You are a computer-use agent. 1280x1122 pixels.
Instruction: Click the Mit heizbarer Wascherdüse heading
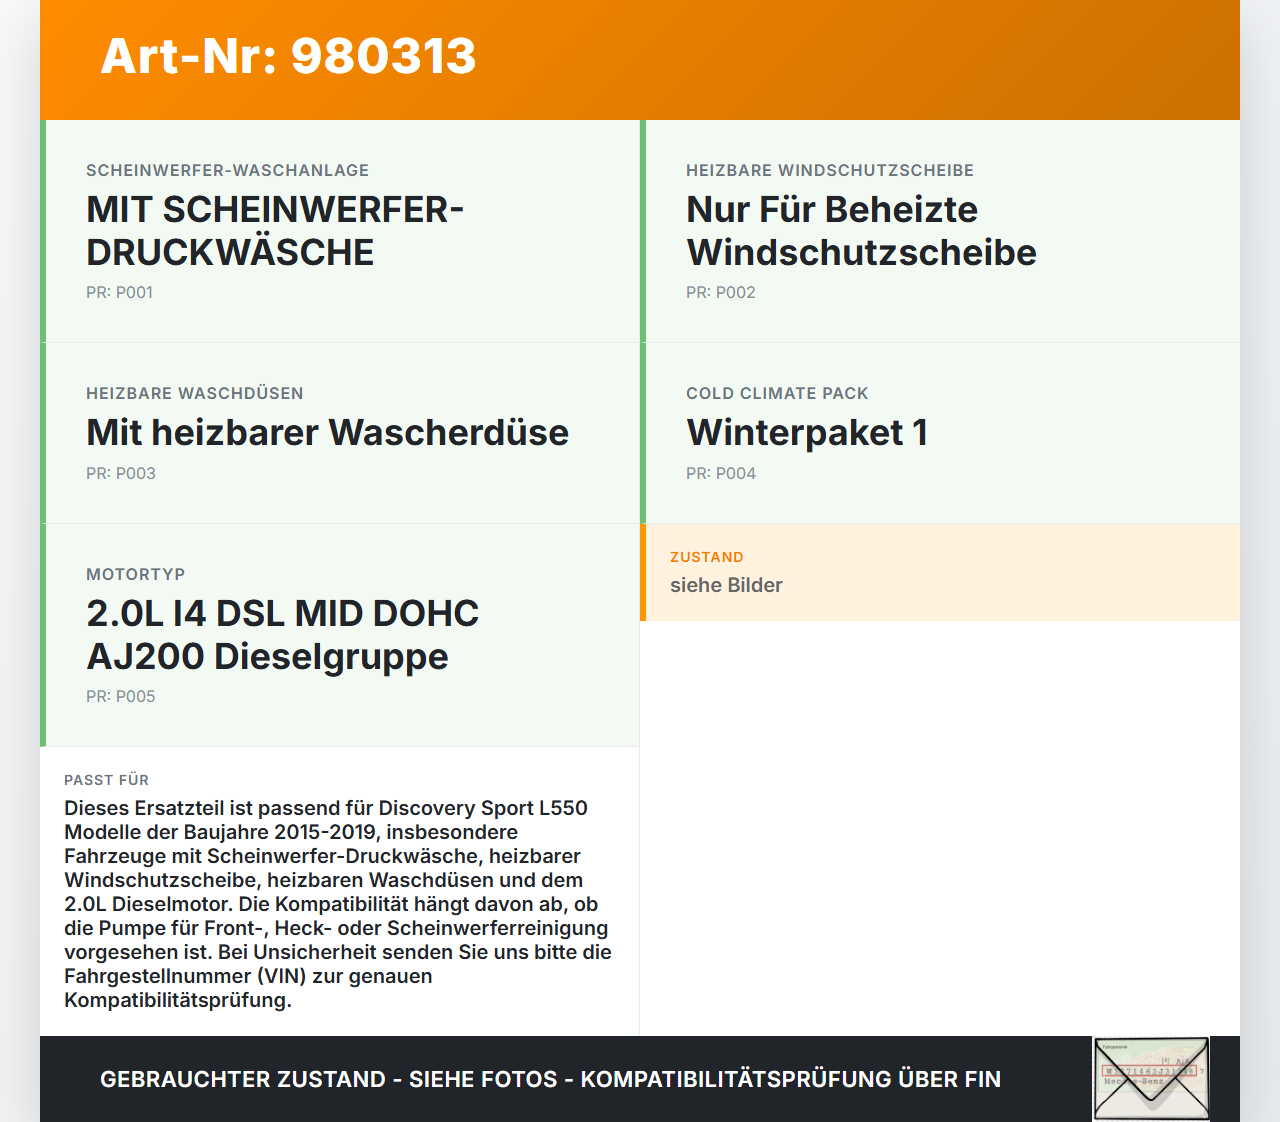point(327,433)
